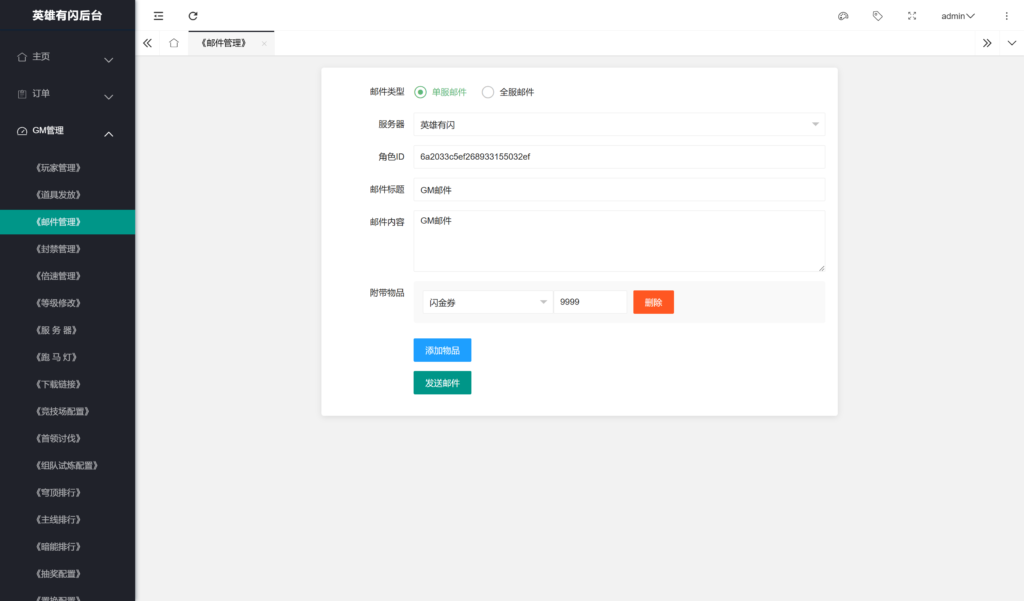Open the 服务器 dropdown showing 英雄有闪
1024x601 pixels.
click(619, 124)
